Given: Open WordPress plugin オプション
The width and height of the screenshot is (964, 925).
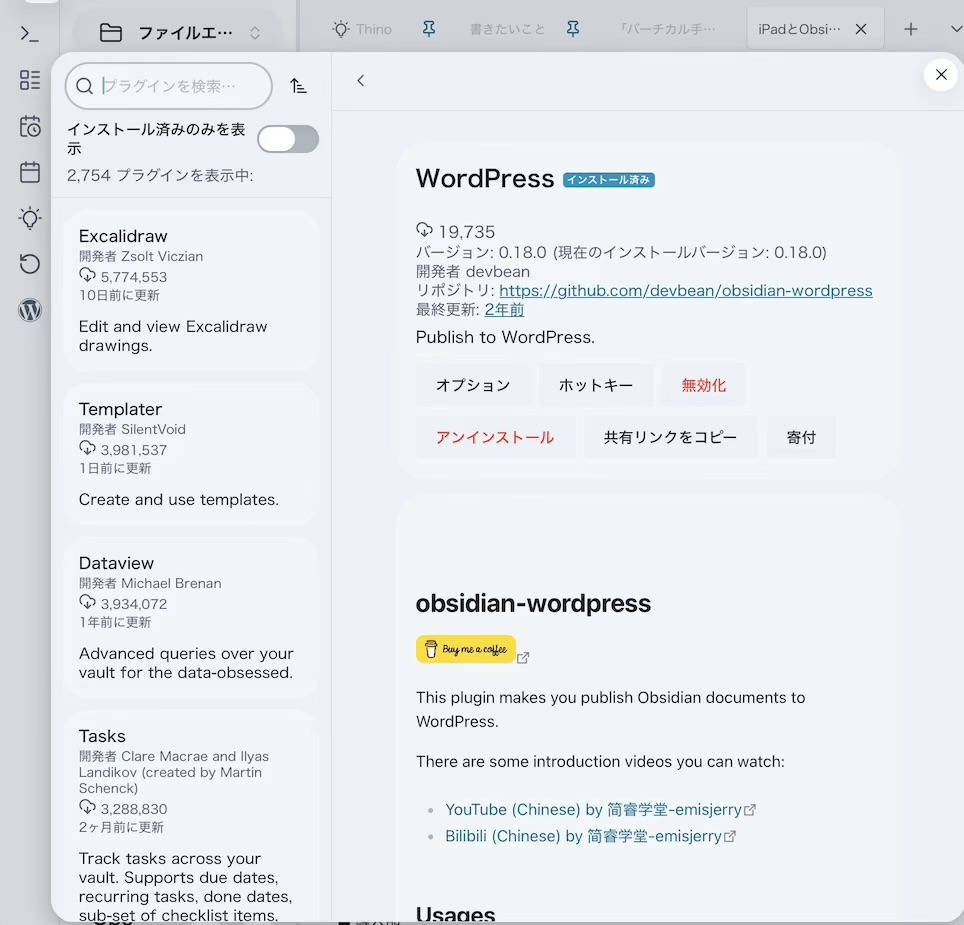Looking at the screenshot, I should [473, 385].
